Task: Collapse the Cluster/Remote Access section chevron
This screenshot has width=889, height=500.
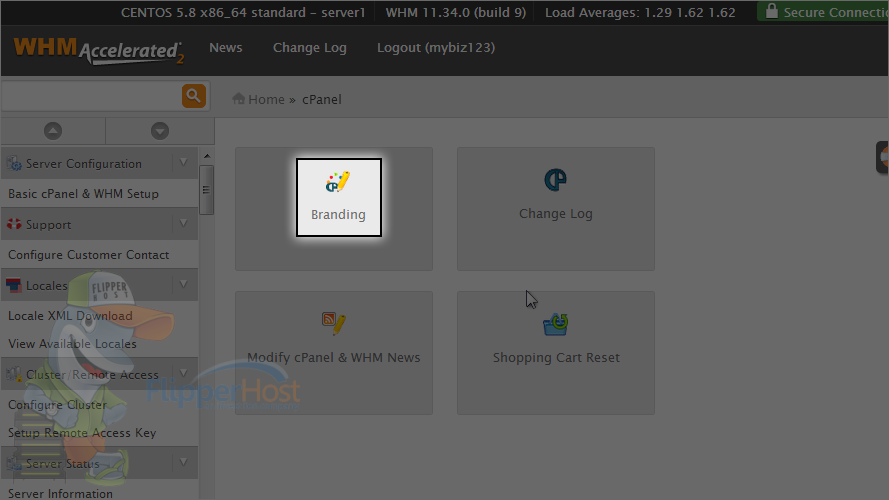Action: 184,373
